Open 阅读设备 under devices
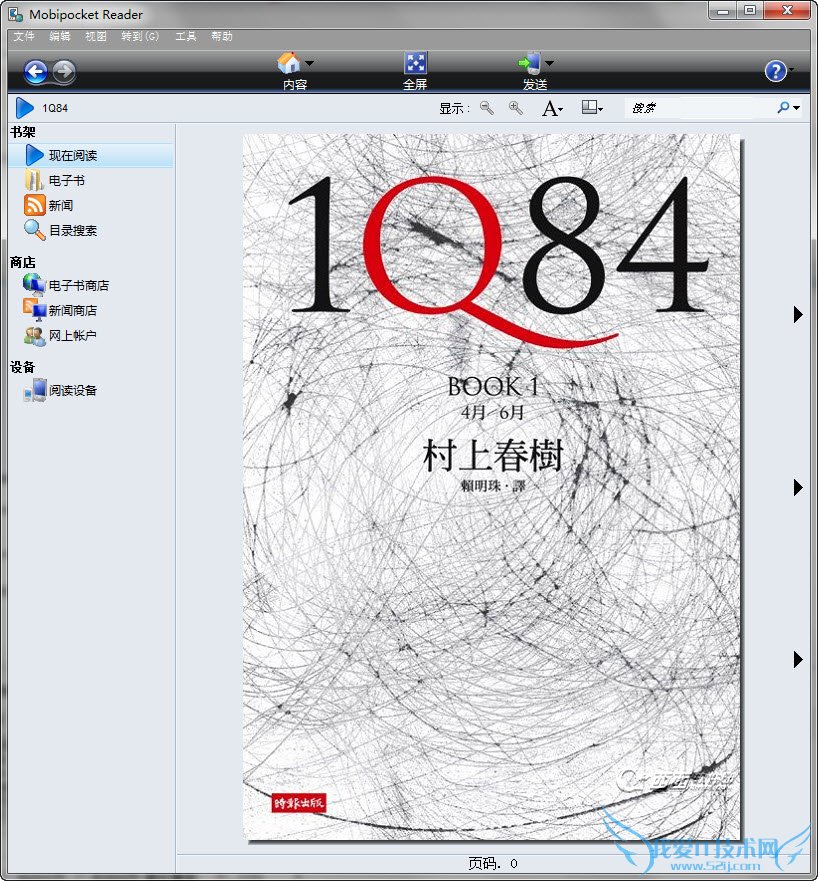 coord(72,391)
